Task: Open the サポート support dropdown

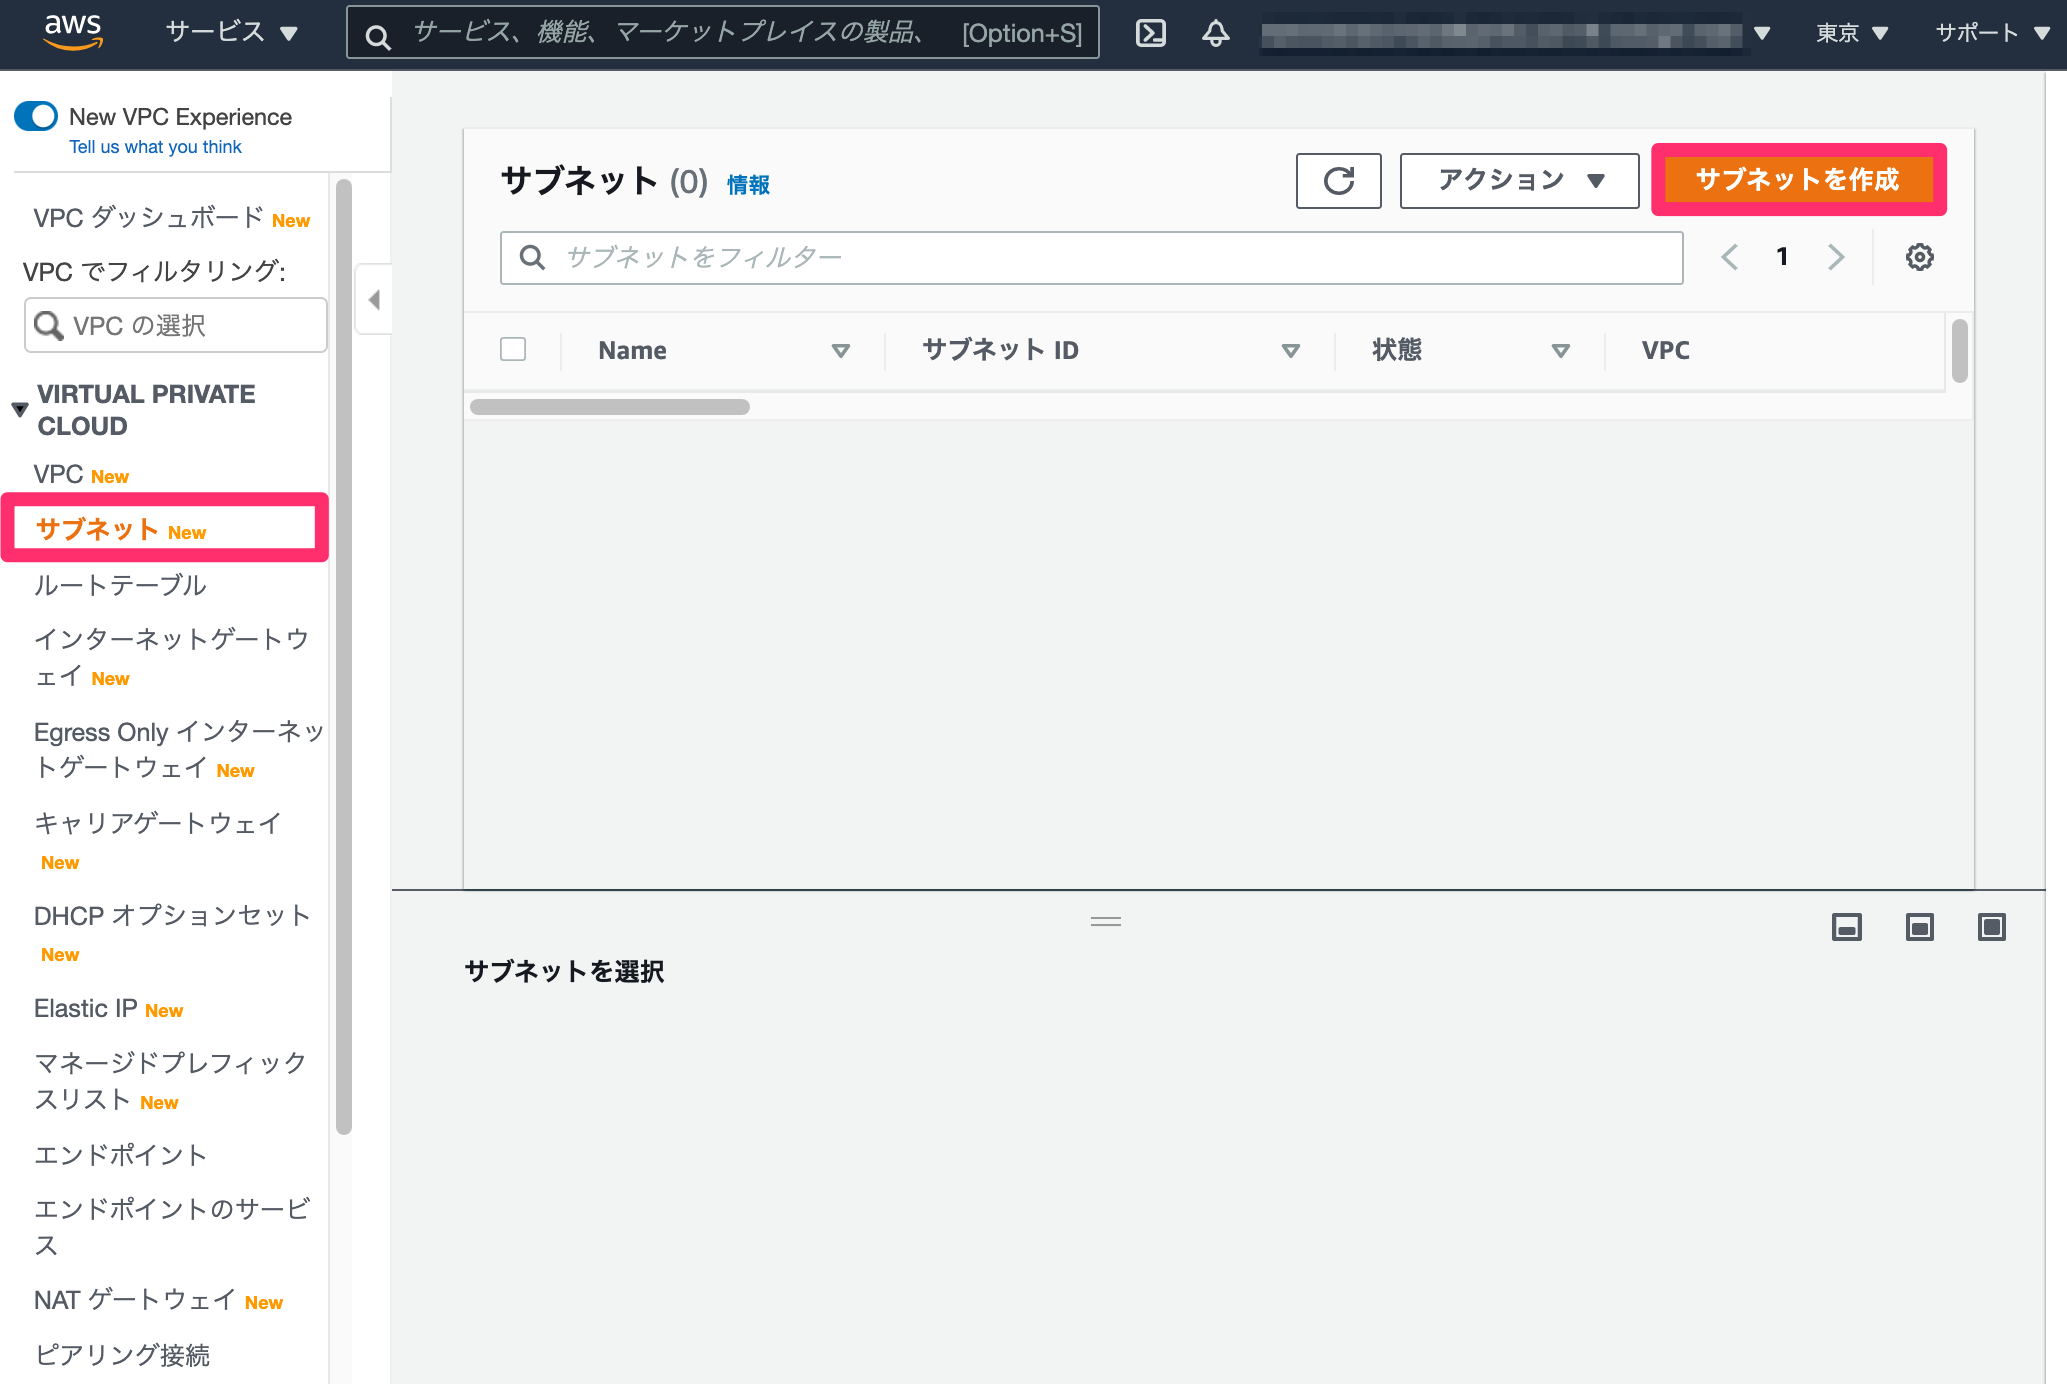Action: [1992, 33]
